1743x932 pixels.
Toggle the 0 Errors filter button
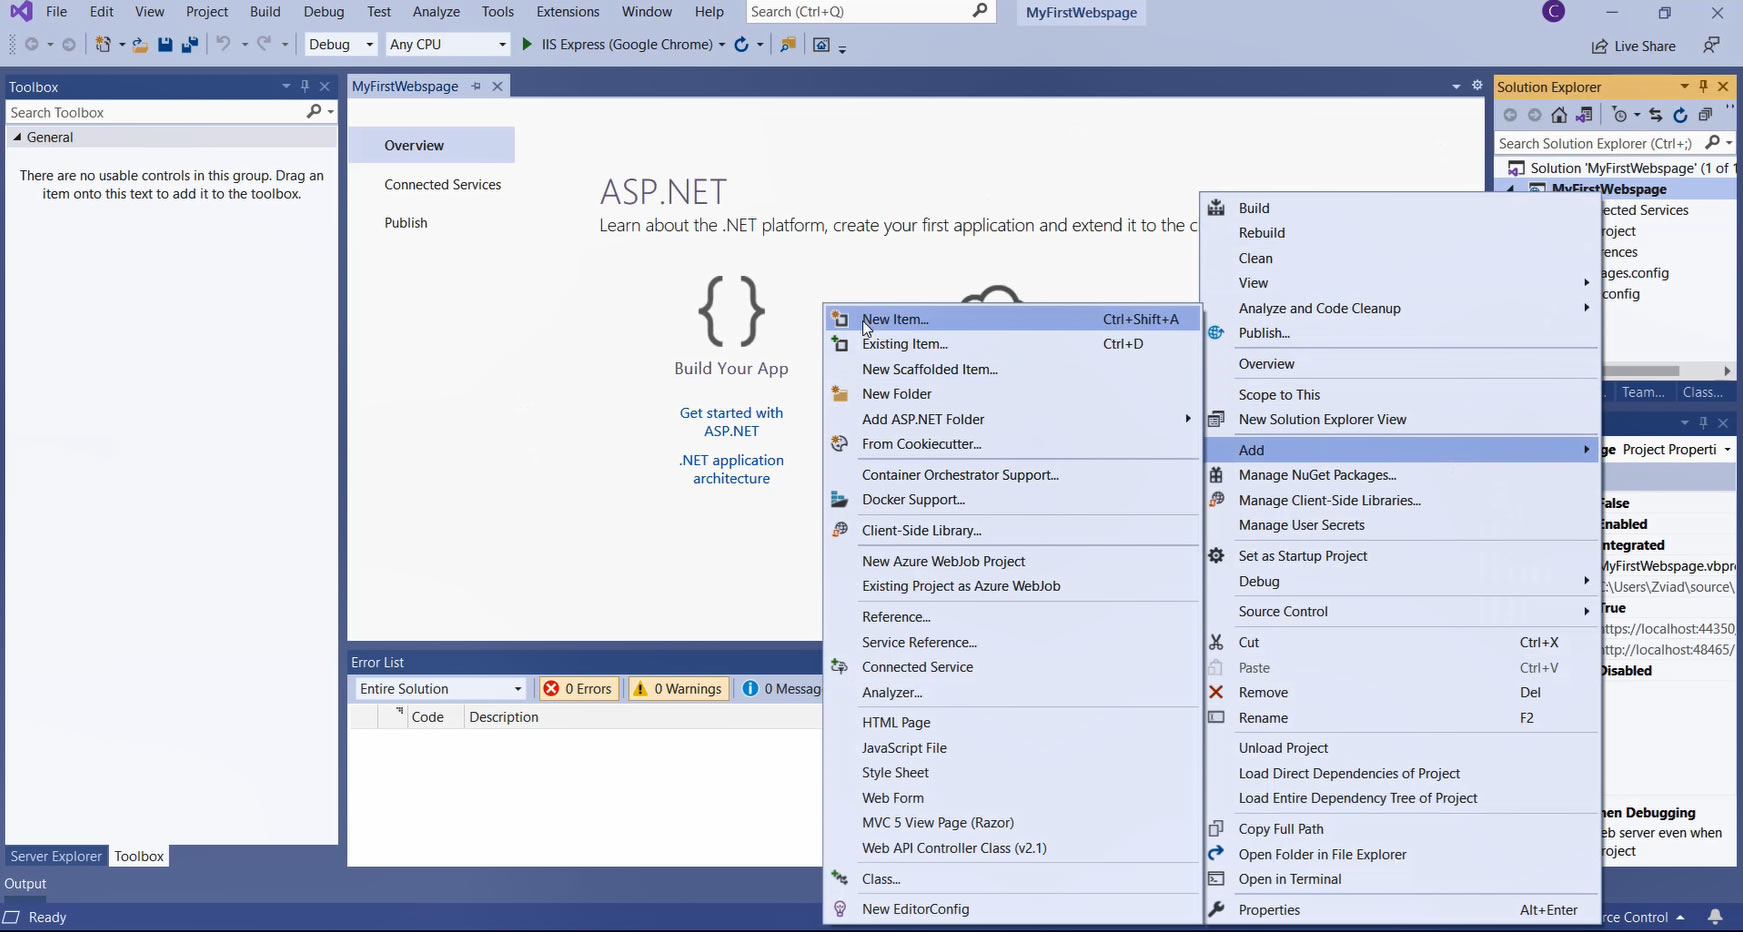point(578,689)
